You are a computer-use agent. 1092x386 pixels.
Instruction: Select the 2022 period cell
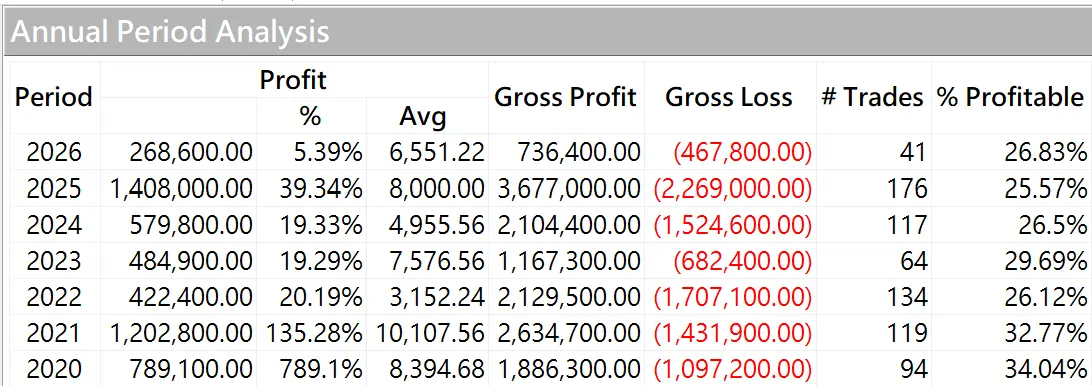(54, 298)
